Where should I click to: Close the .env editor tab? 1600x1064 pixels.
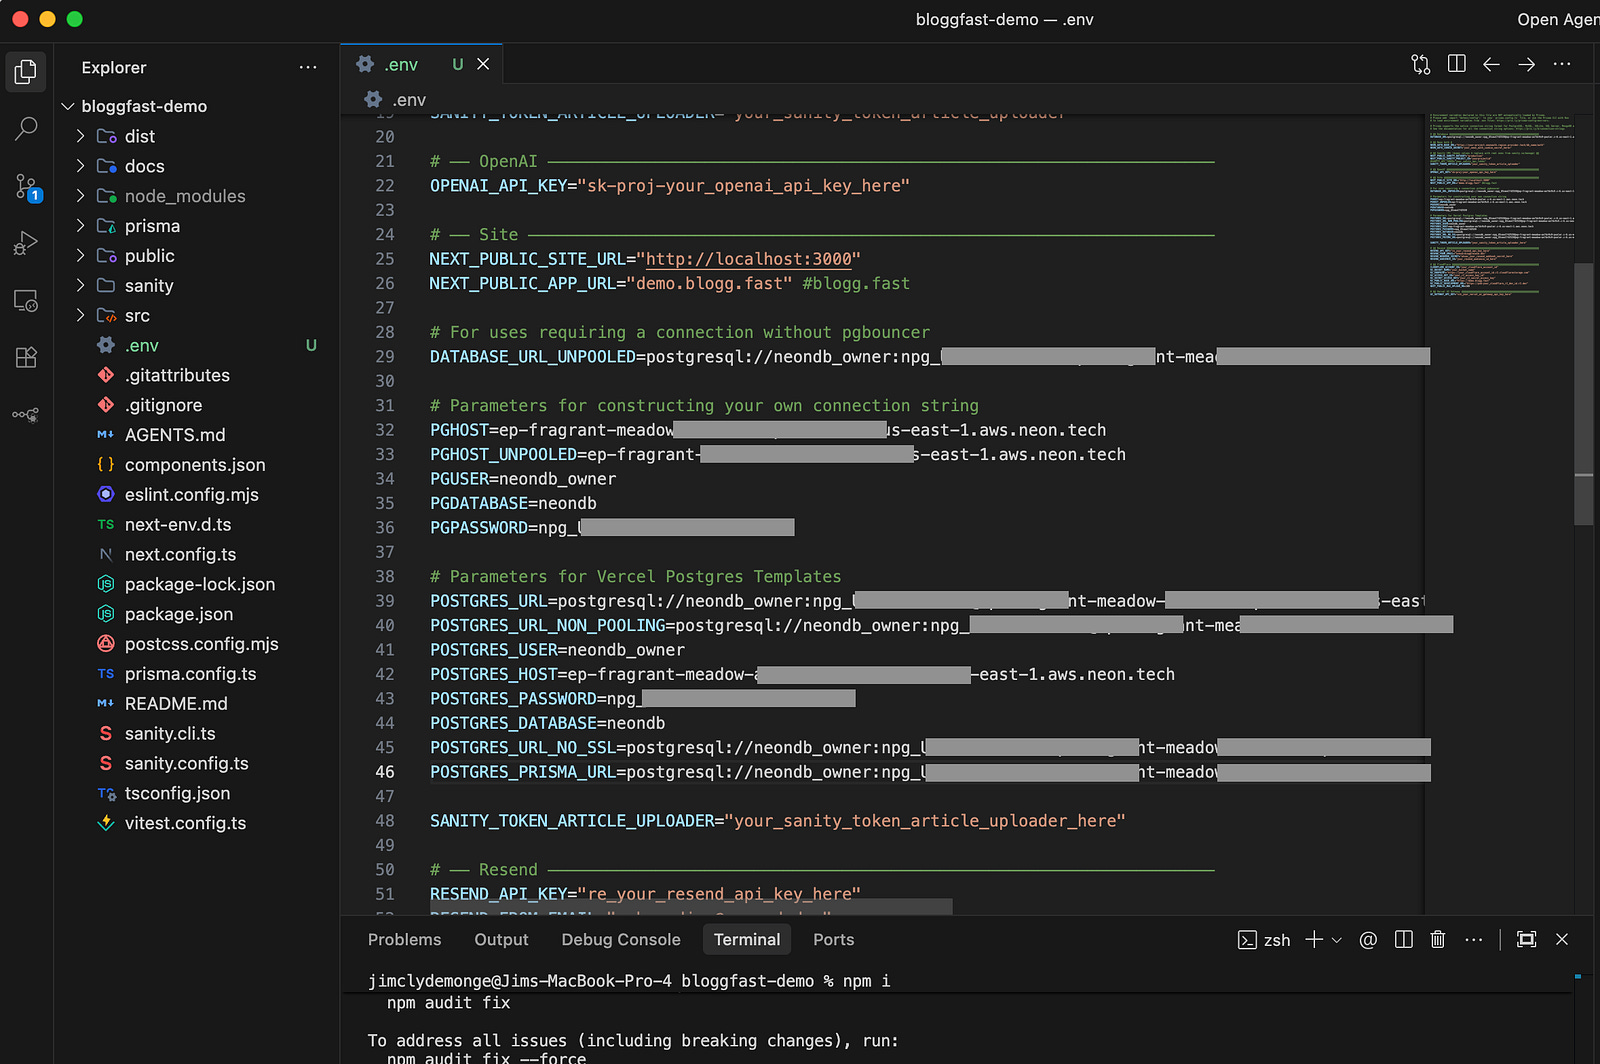483,64
